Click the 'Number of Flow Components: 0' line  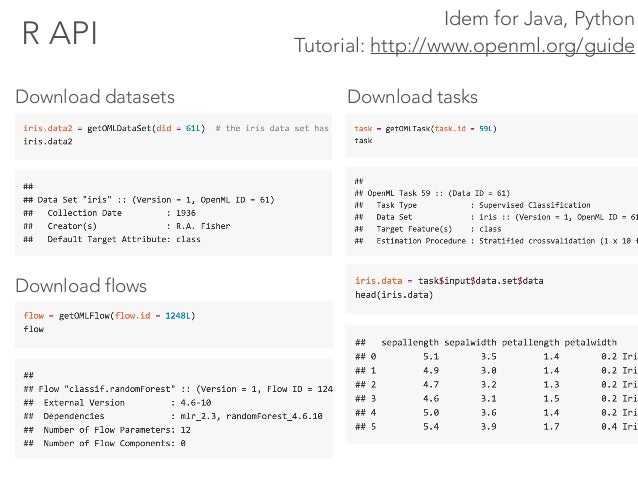105,443
